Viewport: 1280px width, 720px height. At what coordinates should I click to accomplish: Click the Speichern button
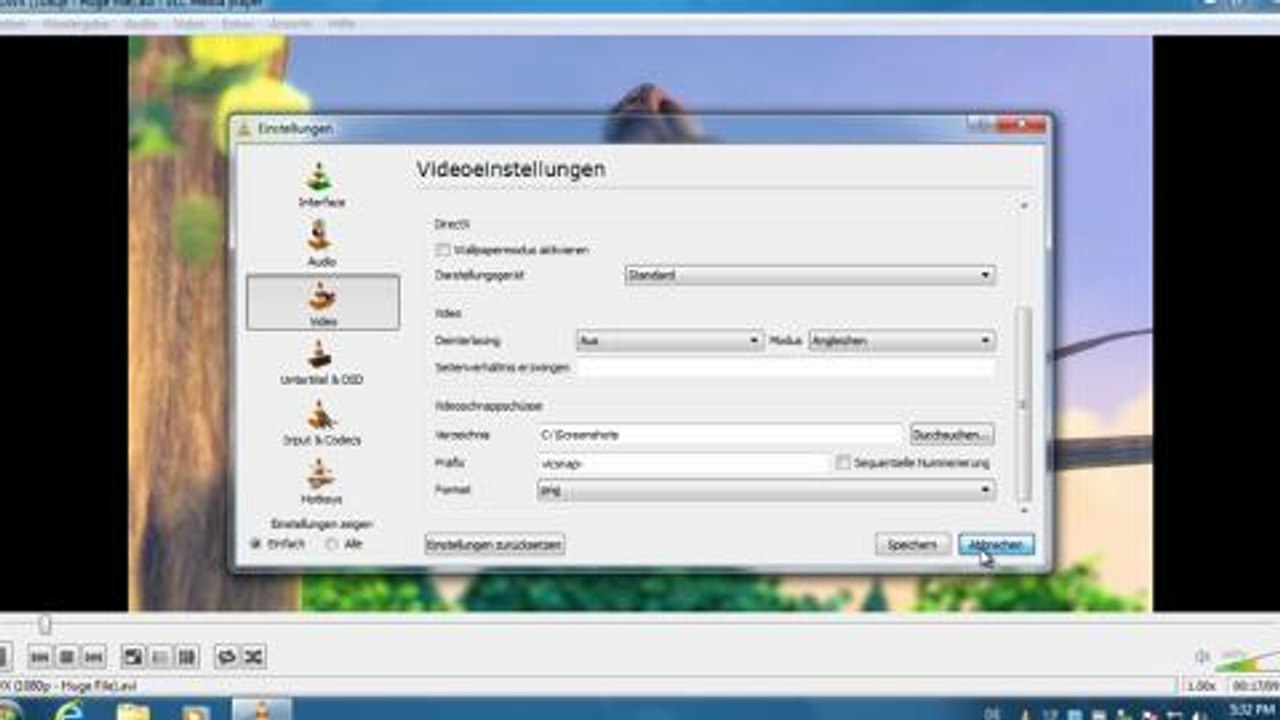pos(913,545)
